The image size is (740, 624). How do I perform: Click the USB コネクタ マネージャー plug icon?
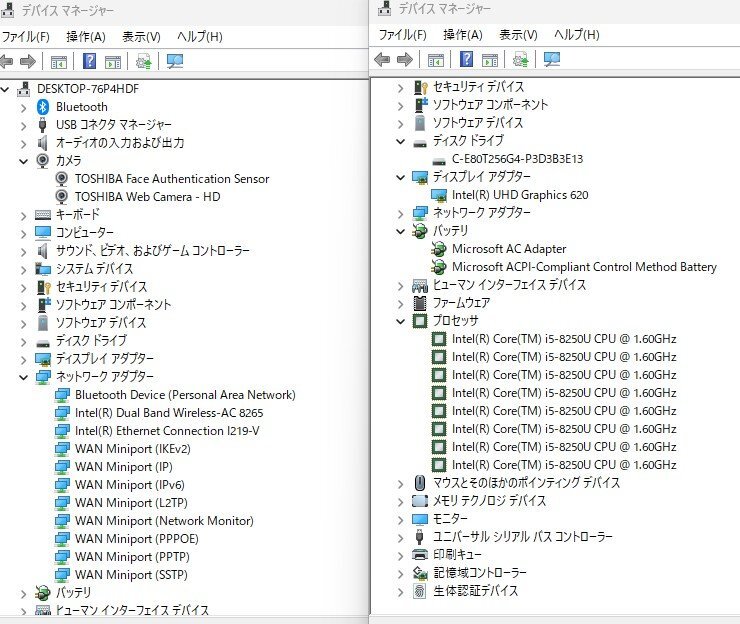click(x=42, y=125)
